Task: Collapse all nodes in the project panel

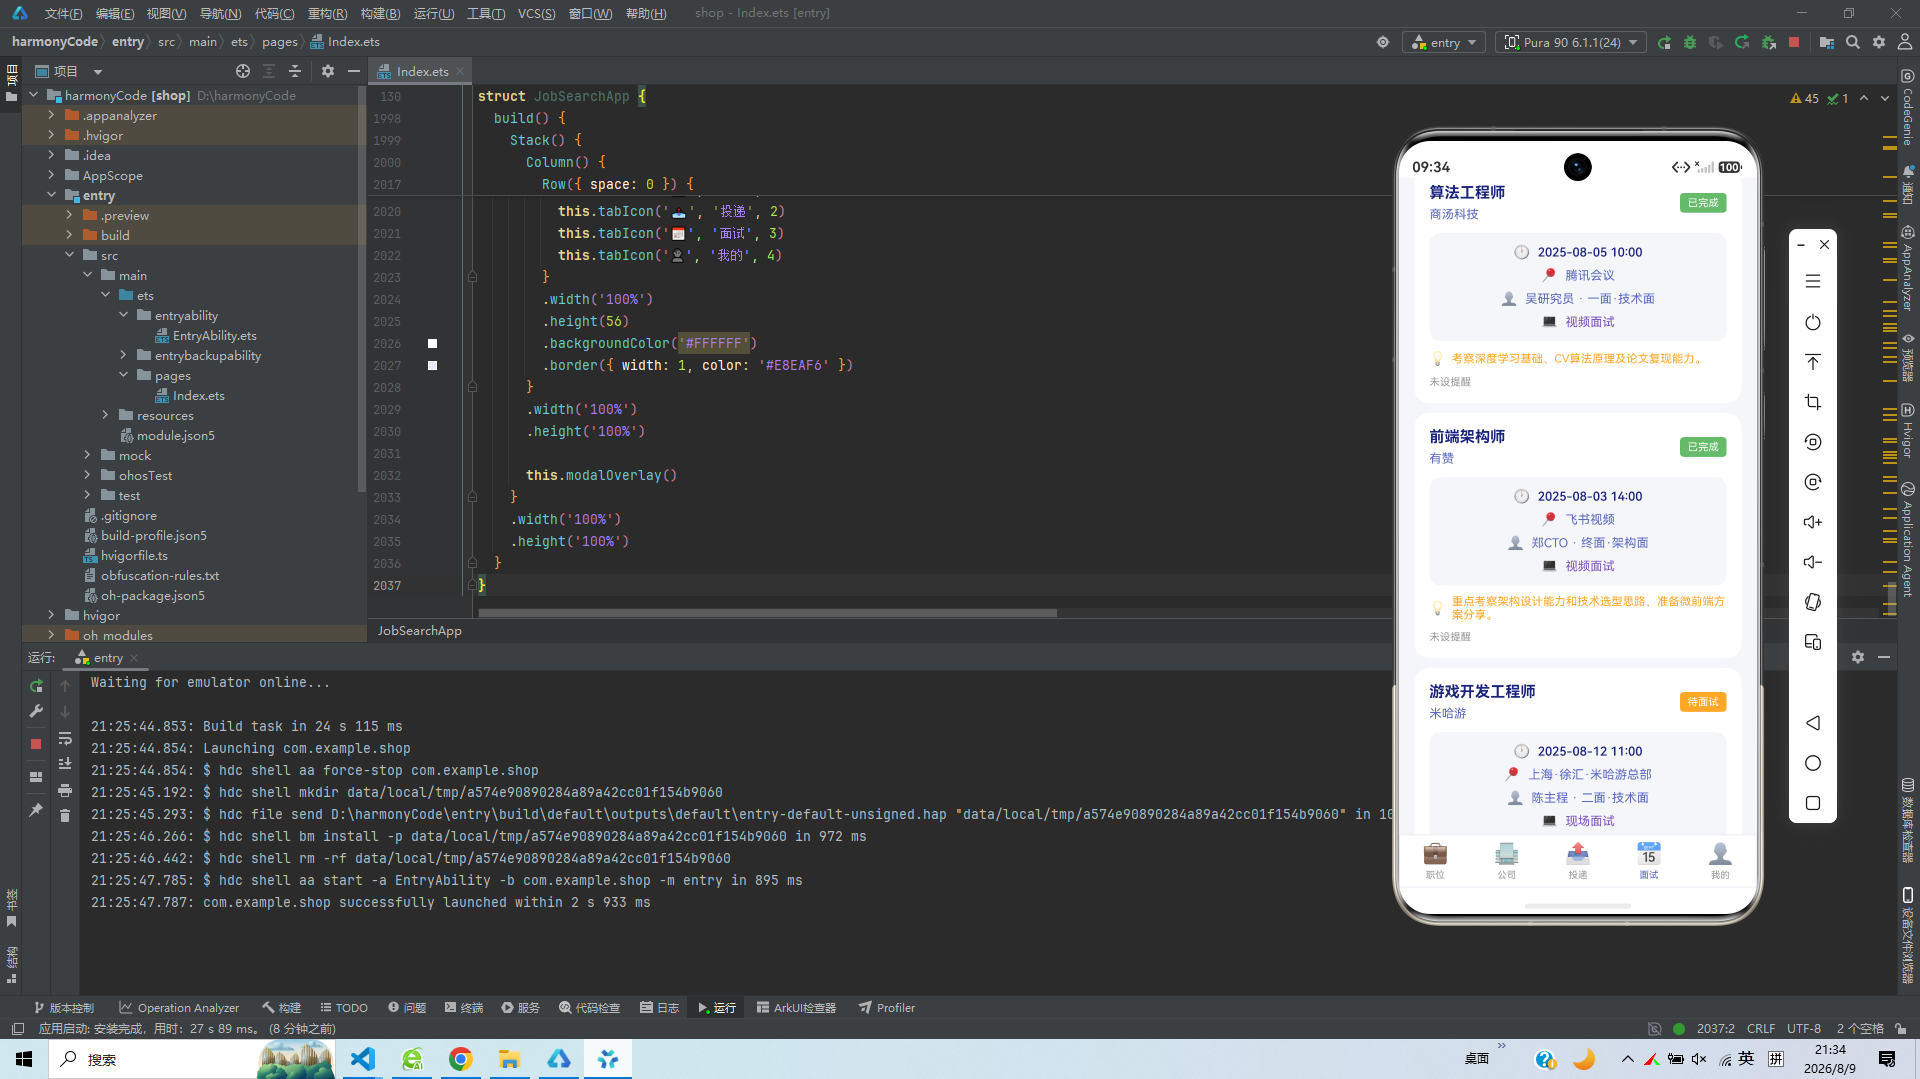Action: [295, 71]
